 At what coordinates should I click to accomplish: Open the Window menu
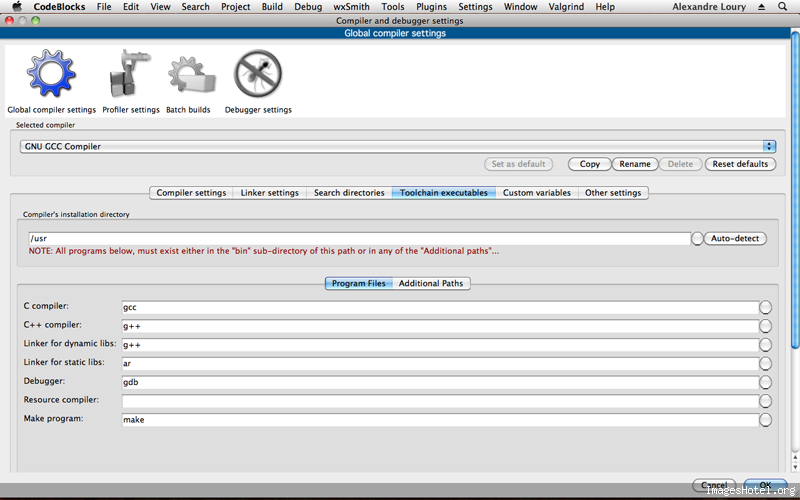tap(520, 7)
